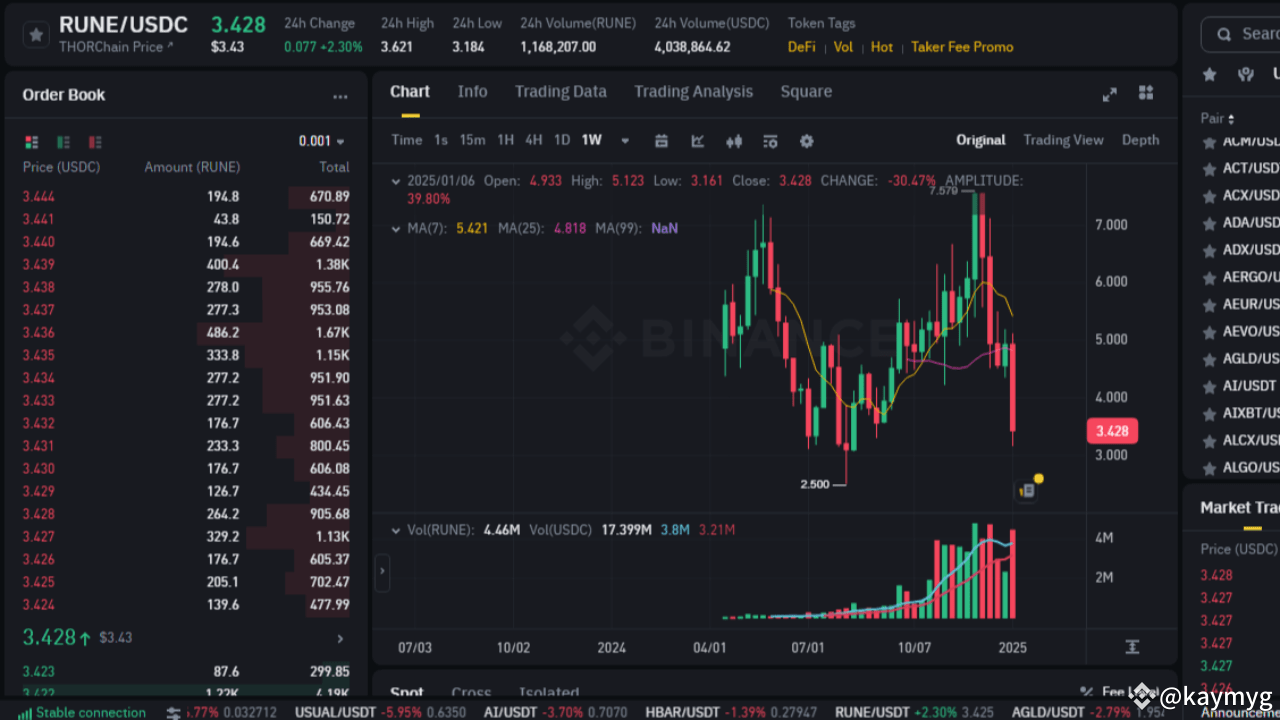Show only sell orders in order book

(95, 142)
